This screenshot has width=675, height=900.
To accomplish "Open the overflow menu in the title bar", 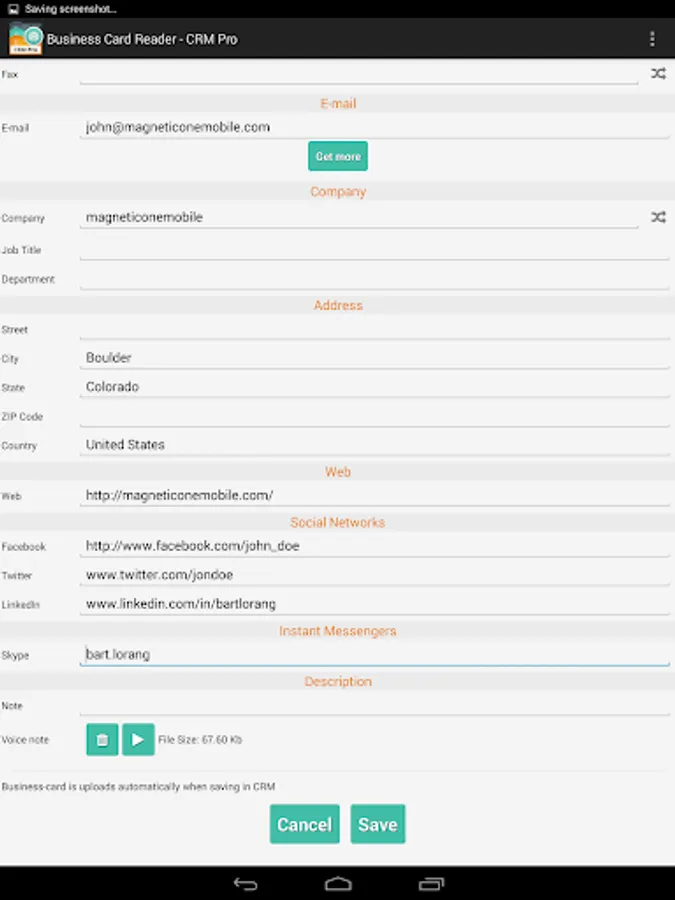I will [652, 38].
